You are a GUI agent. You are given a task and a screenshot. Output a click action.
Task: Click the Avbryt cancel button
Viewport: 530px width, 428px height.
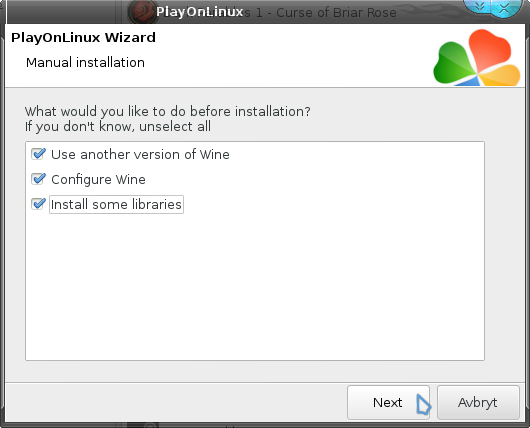pos(478,402)
